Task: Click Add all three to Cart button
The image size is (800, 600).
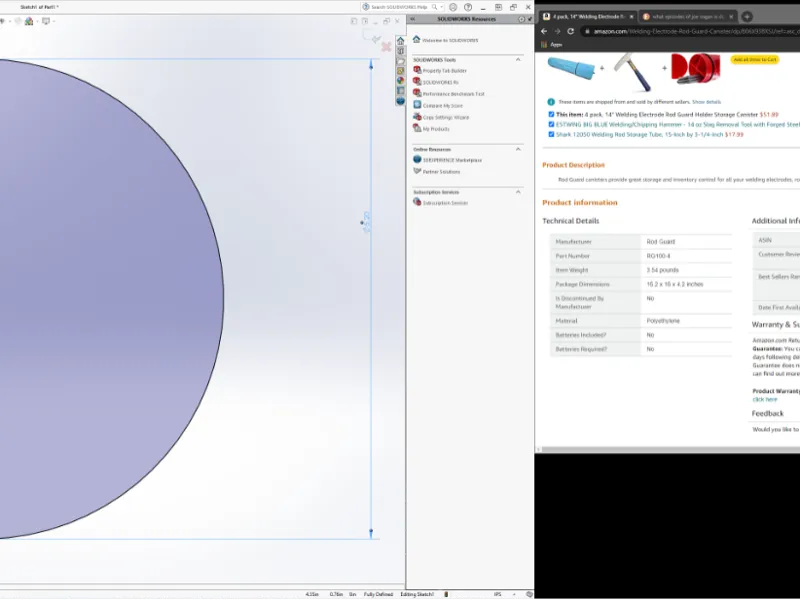Action: [755, 60]
